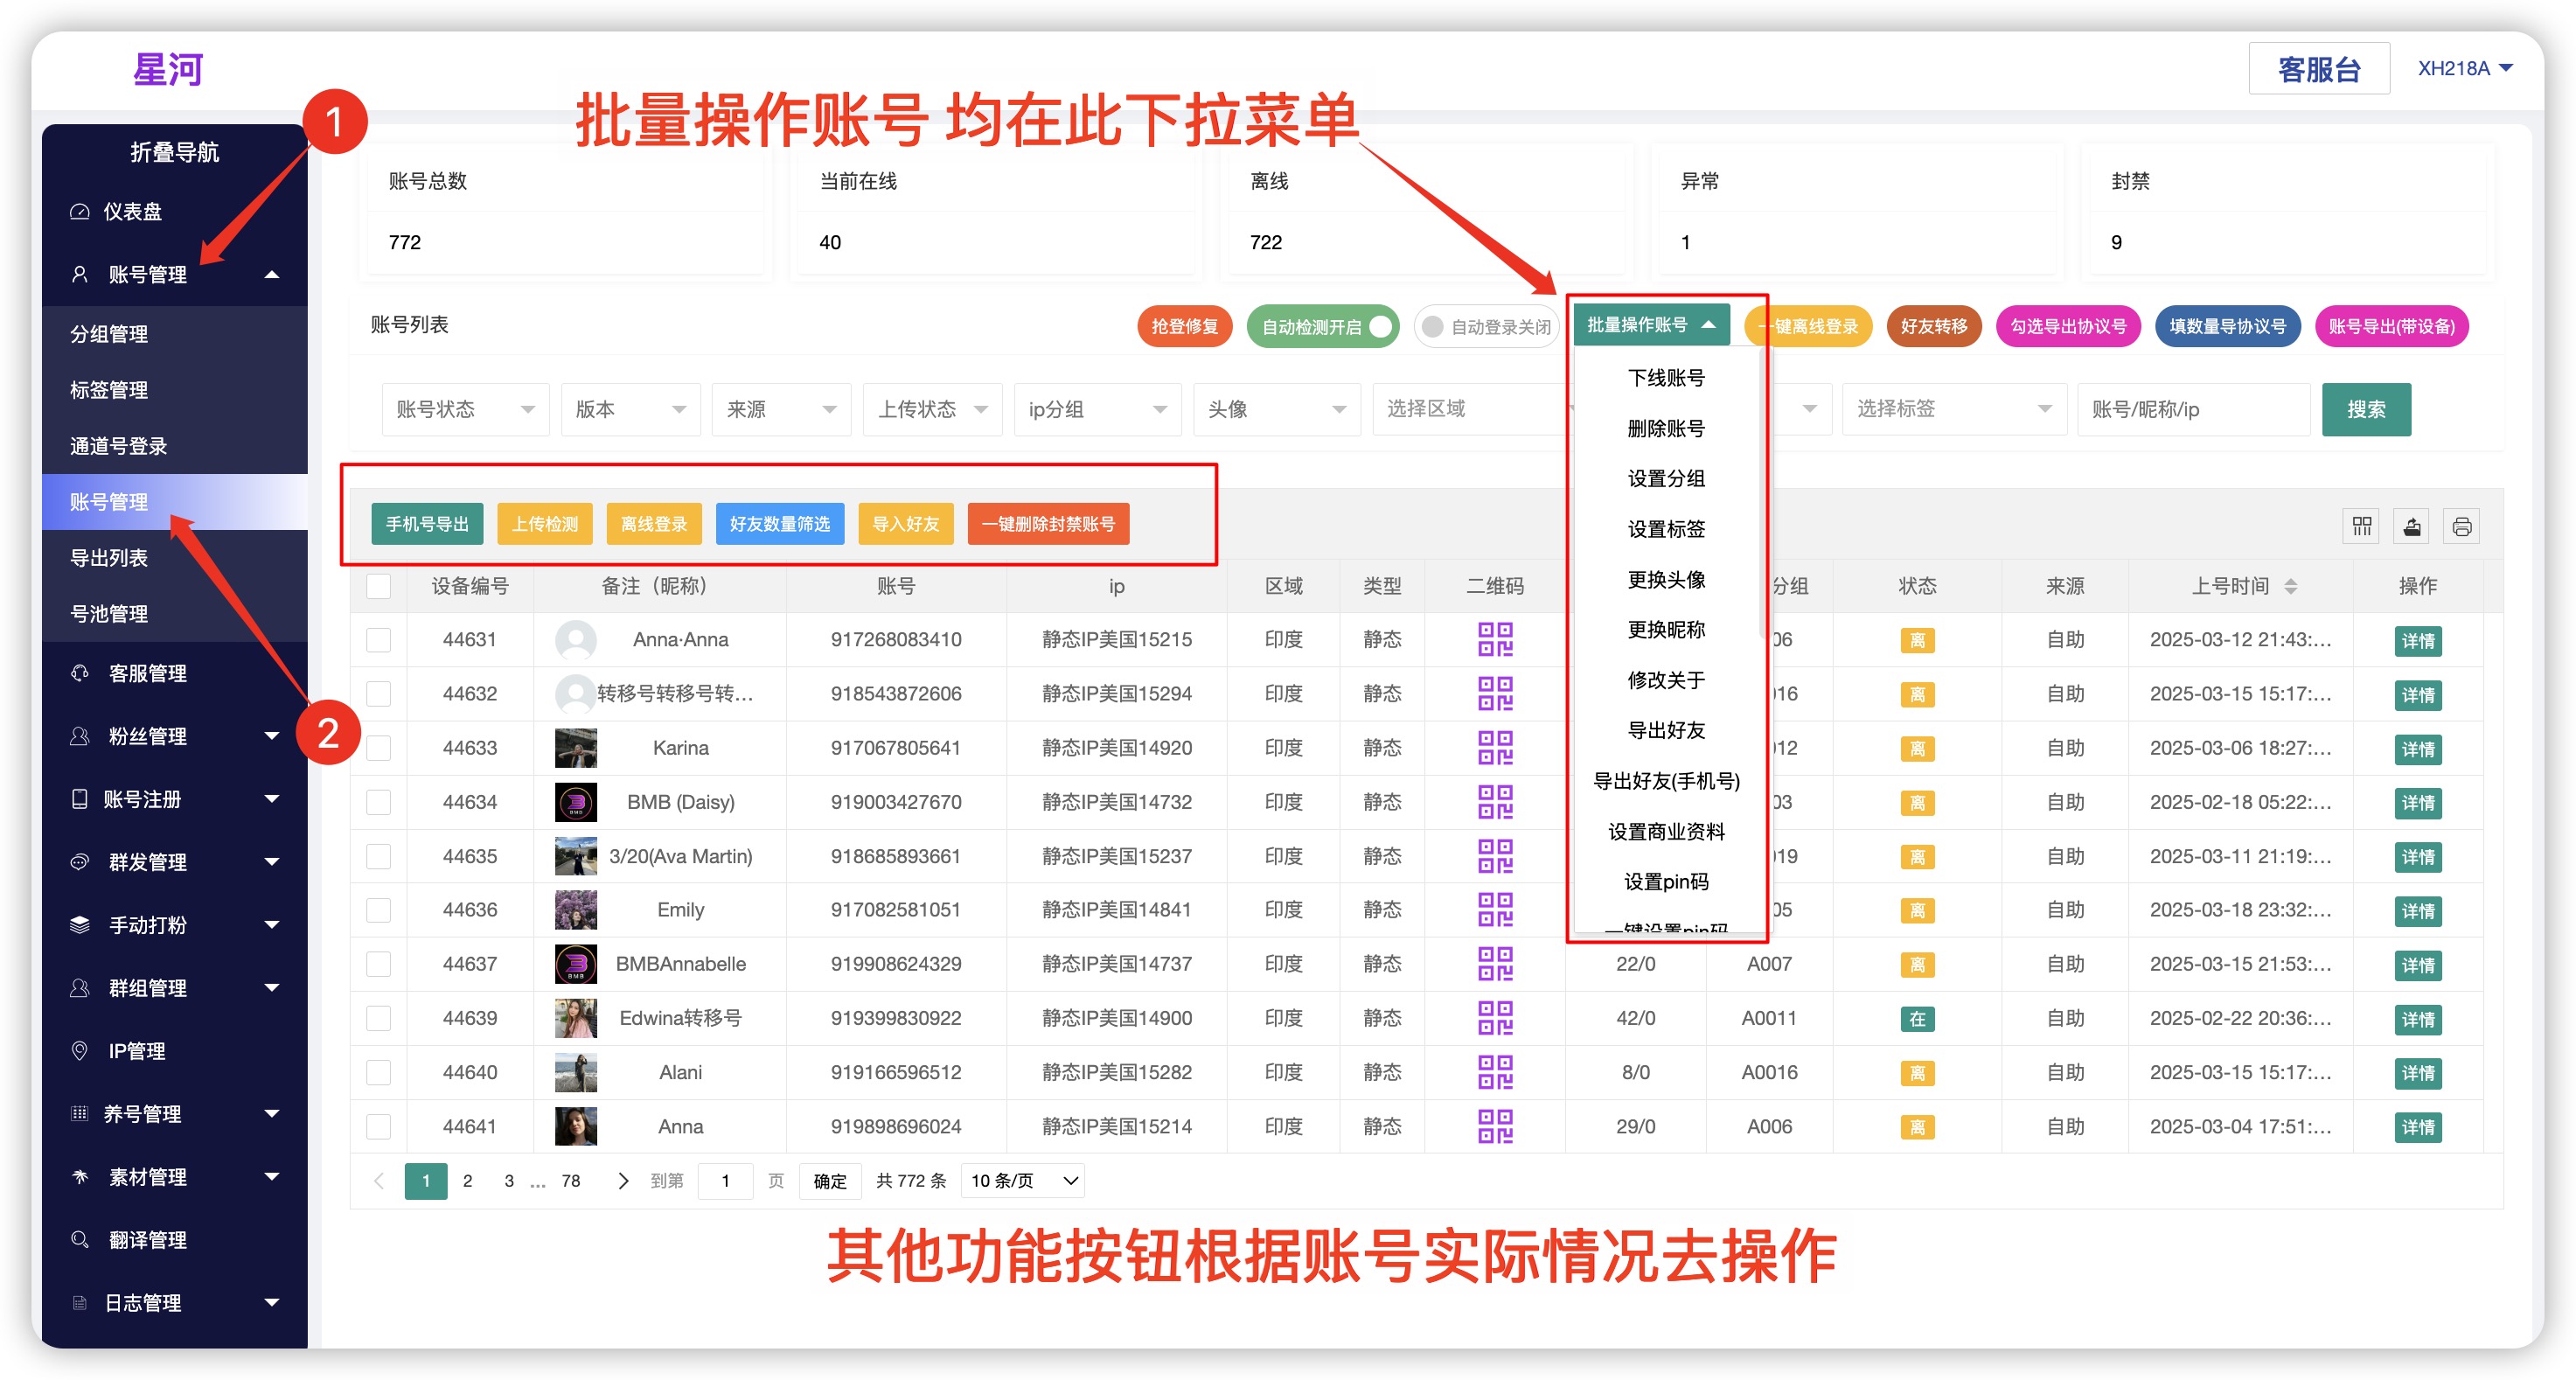The height and width of the screenshot is (1380, 2576).
Task: Open the dashboard (仪表盘) sidebar item
Action: [x=132, y=211]
